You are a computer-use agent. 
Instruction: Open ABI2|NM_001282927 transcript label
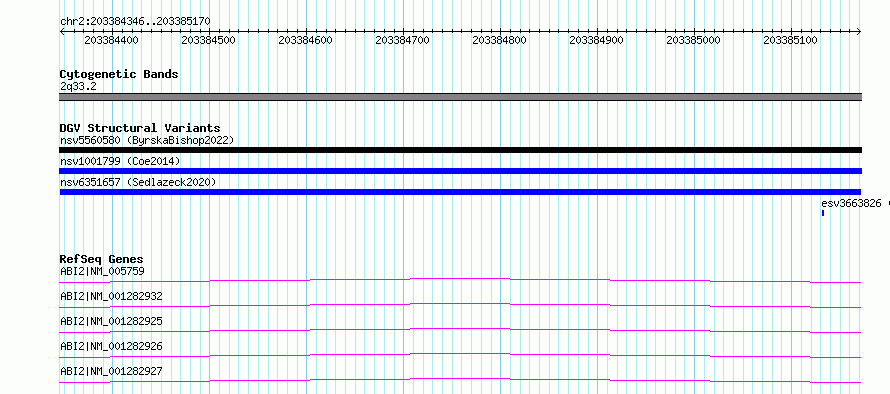111,371
